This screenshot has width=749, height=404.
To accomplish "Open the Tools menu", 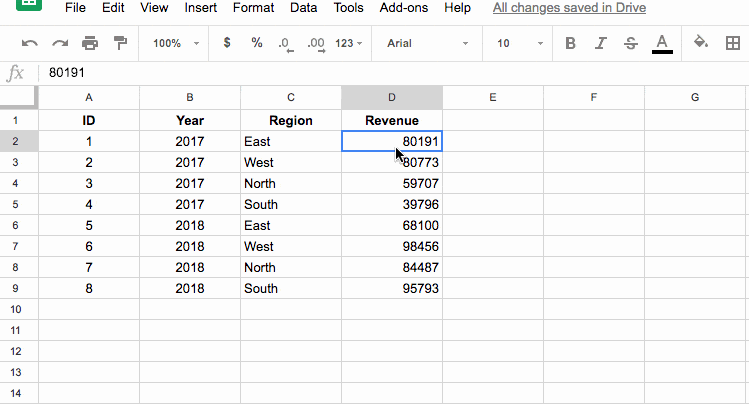I will (349, 8).
